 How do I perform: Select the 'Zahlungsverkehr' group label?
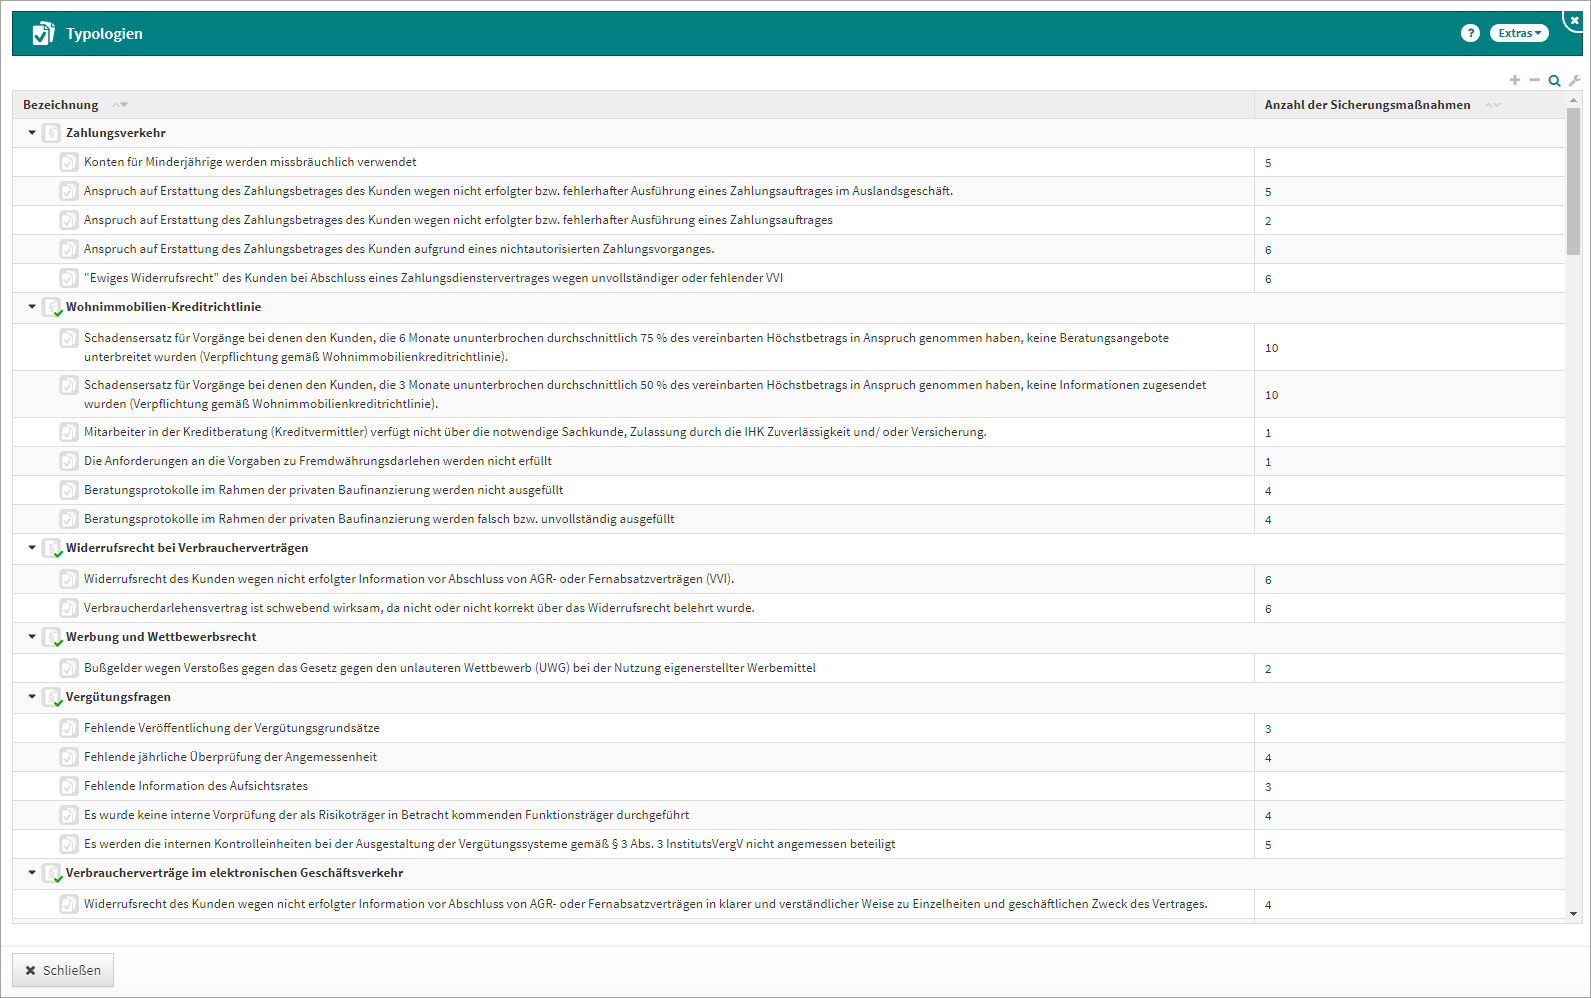[x=116, y=133]
